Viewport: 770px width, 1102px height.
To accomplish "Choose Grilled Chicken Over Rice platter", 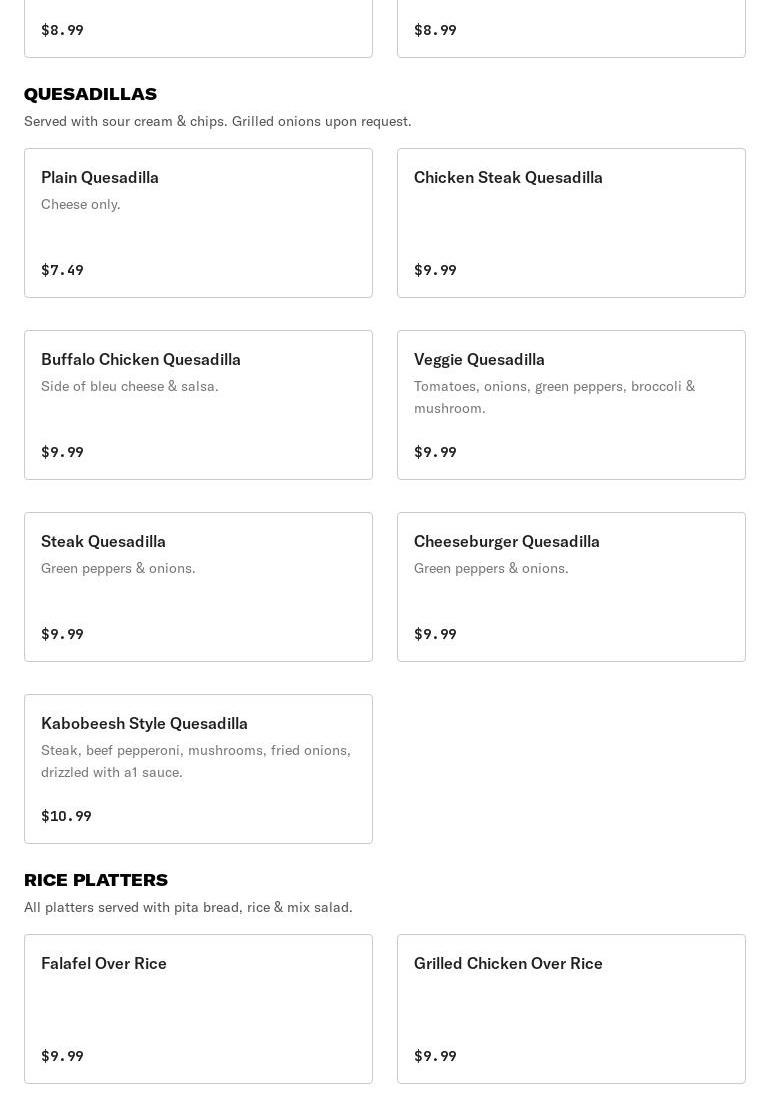I will tap(571, 1009).
